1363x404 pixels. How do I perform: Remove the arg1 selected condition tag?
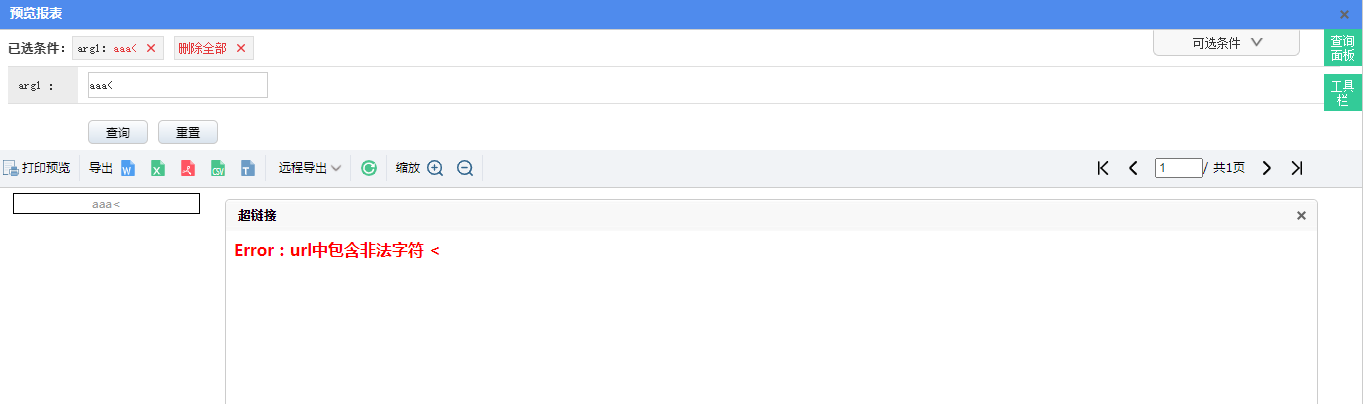point(151,48)
